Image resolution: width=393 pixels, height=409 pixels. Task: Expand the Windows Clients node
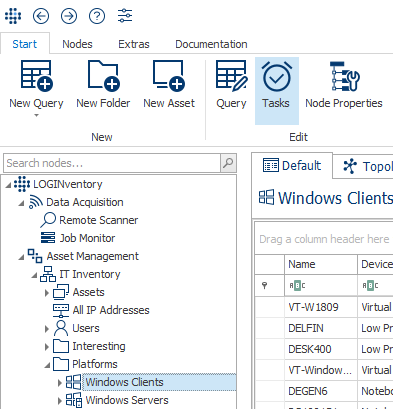point(60,383)
